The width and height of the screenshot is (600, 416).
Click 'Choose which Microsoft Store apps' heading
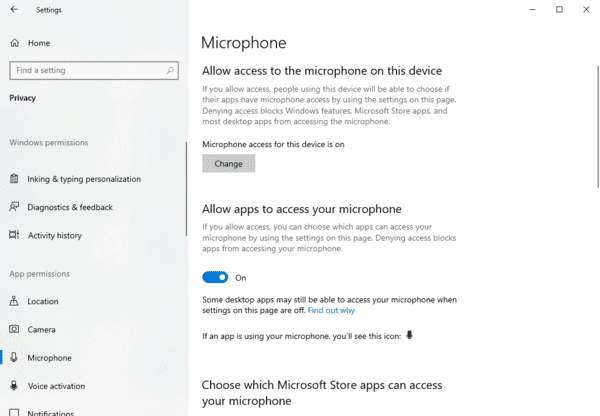click(x=322, y=393)
